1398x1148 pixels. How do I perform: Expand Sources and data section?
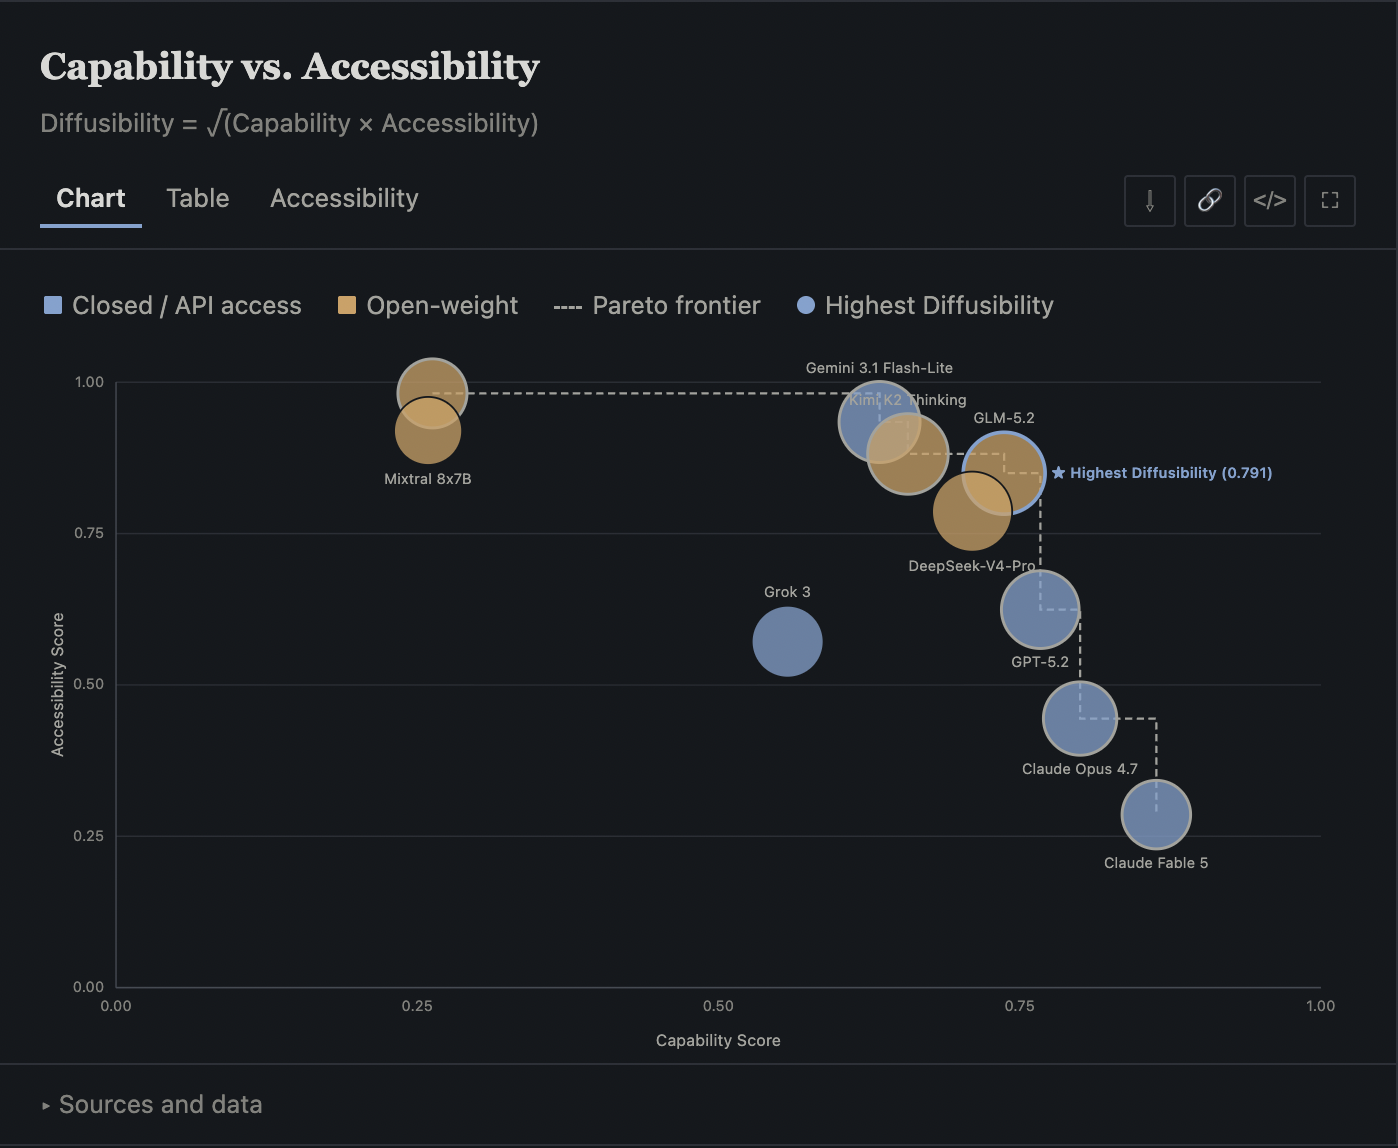[152, 1105]
